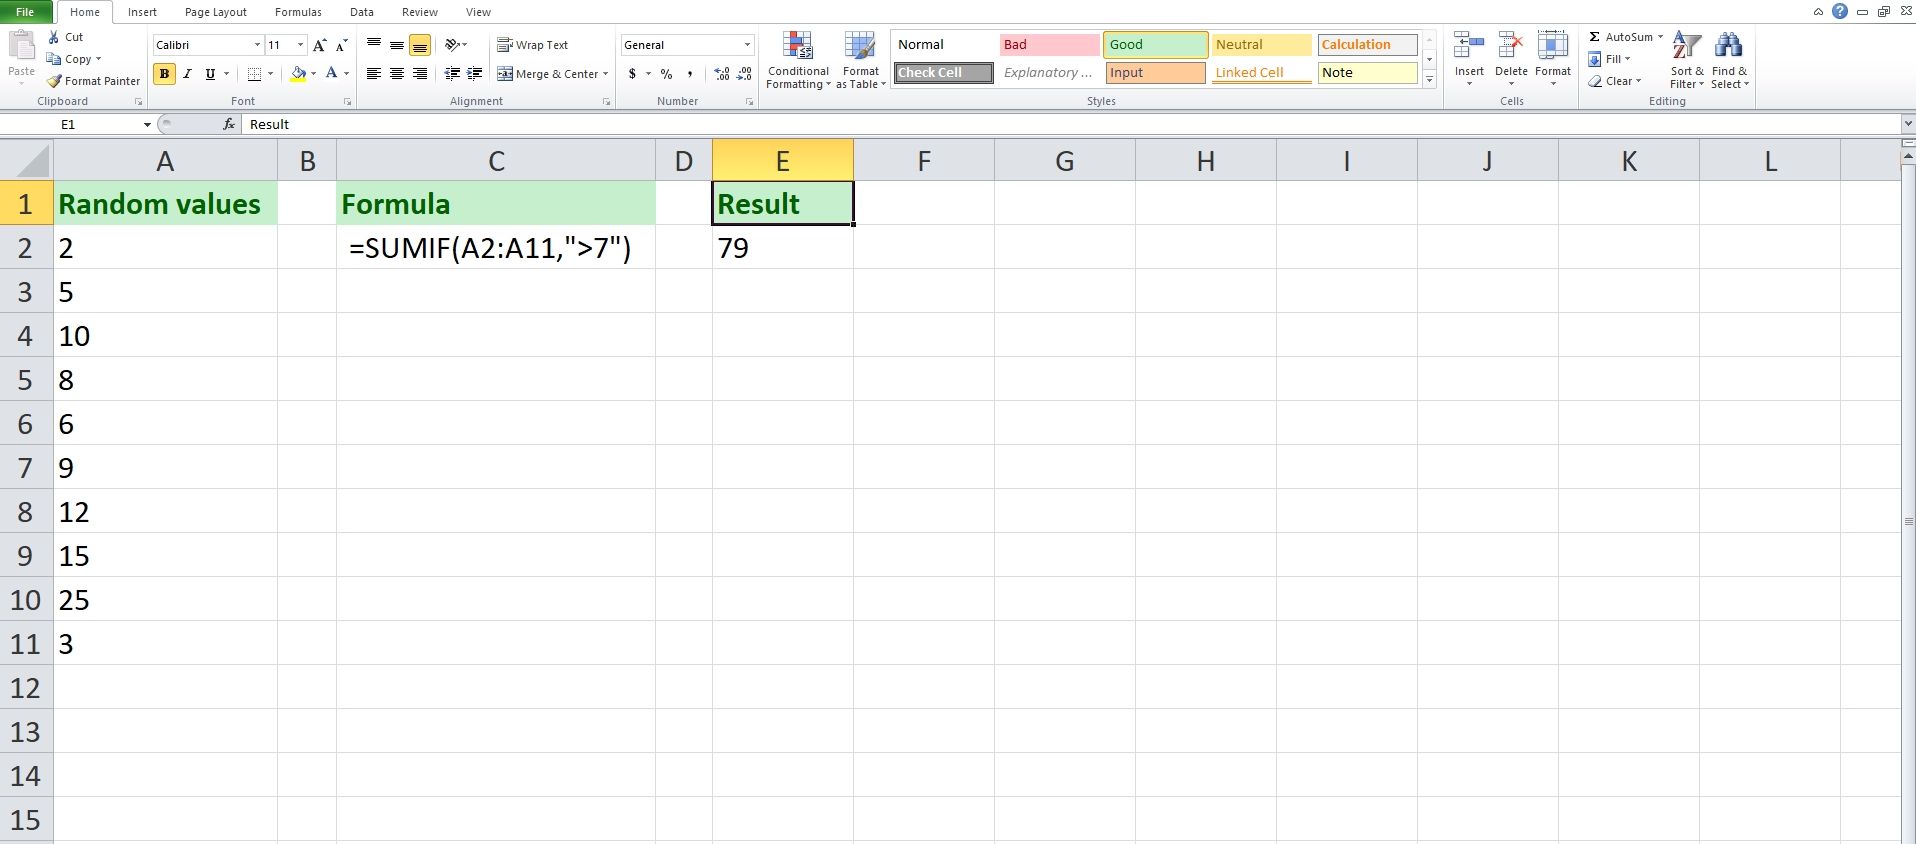Apply the Check Cell style
This screenshot has width=1916, height=844.
944,73
